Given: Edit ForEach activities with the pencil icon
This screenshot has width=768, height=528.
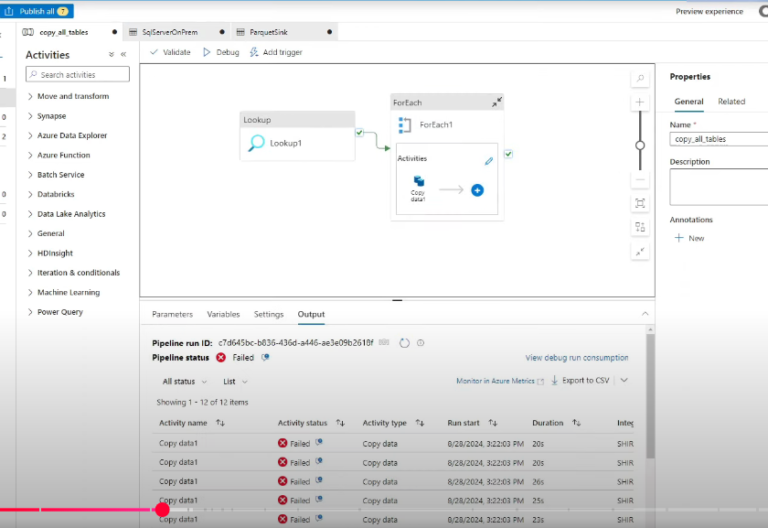Looking at the screenshot, I should [489, 160].
